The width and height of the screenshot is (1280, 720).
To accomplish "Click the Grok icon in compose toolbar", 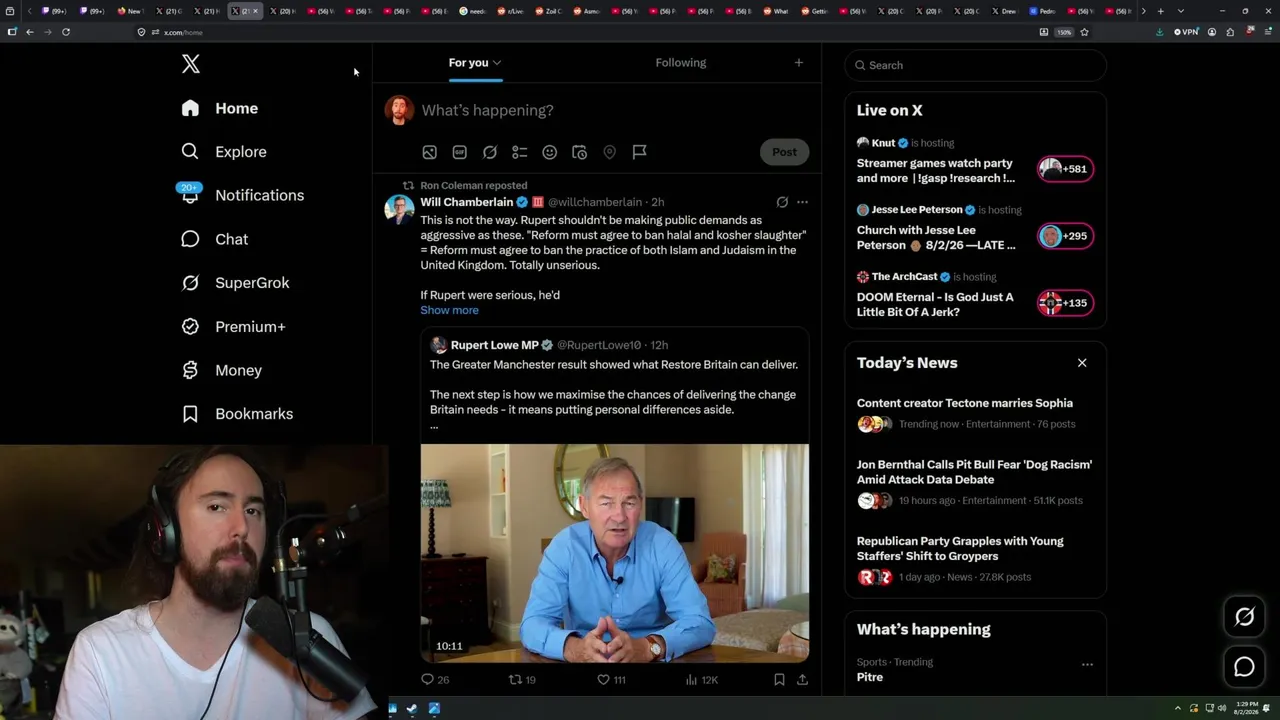I will [489, 152].
